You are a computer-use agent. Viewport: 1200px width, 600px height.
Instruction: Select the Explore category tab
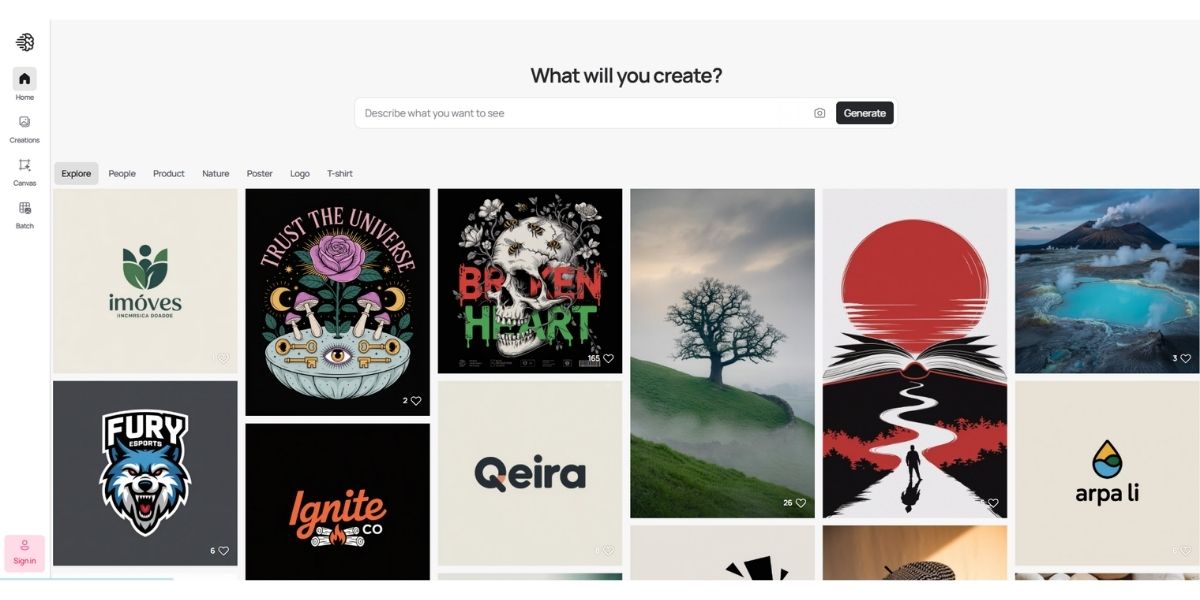click(x=76, y=174)
